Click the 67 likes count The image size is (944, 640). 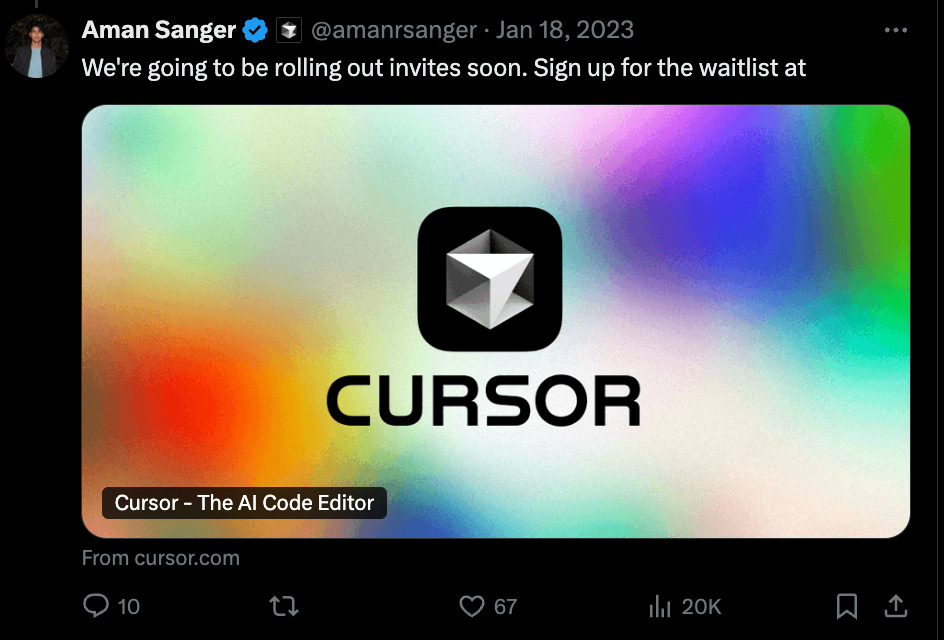point(506,606)
